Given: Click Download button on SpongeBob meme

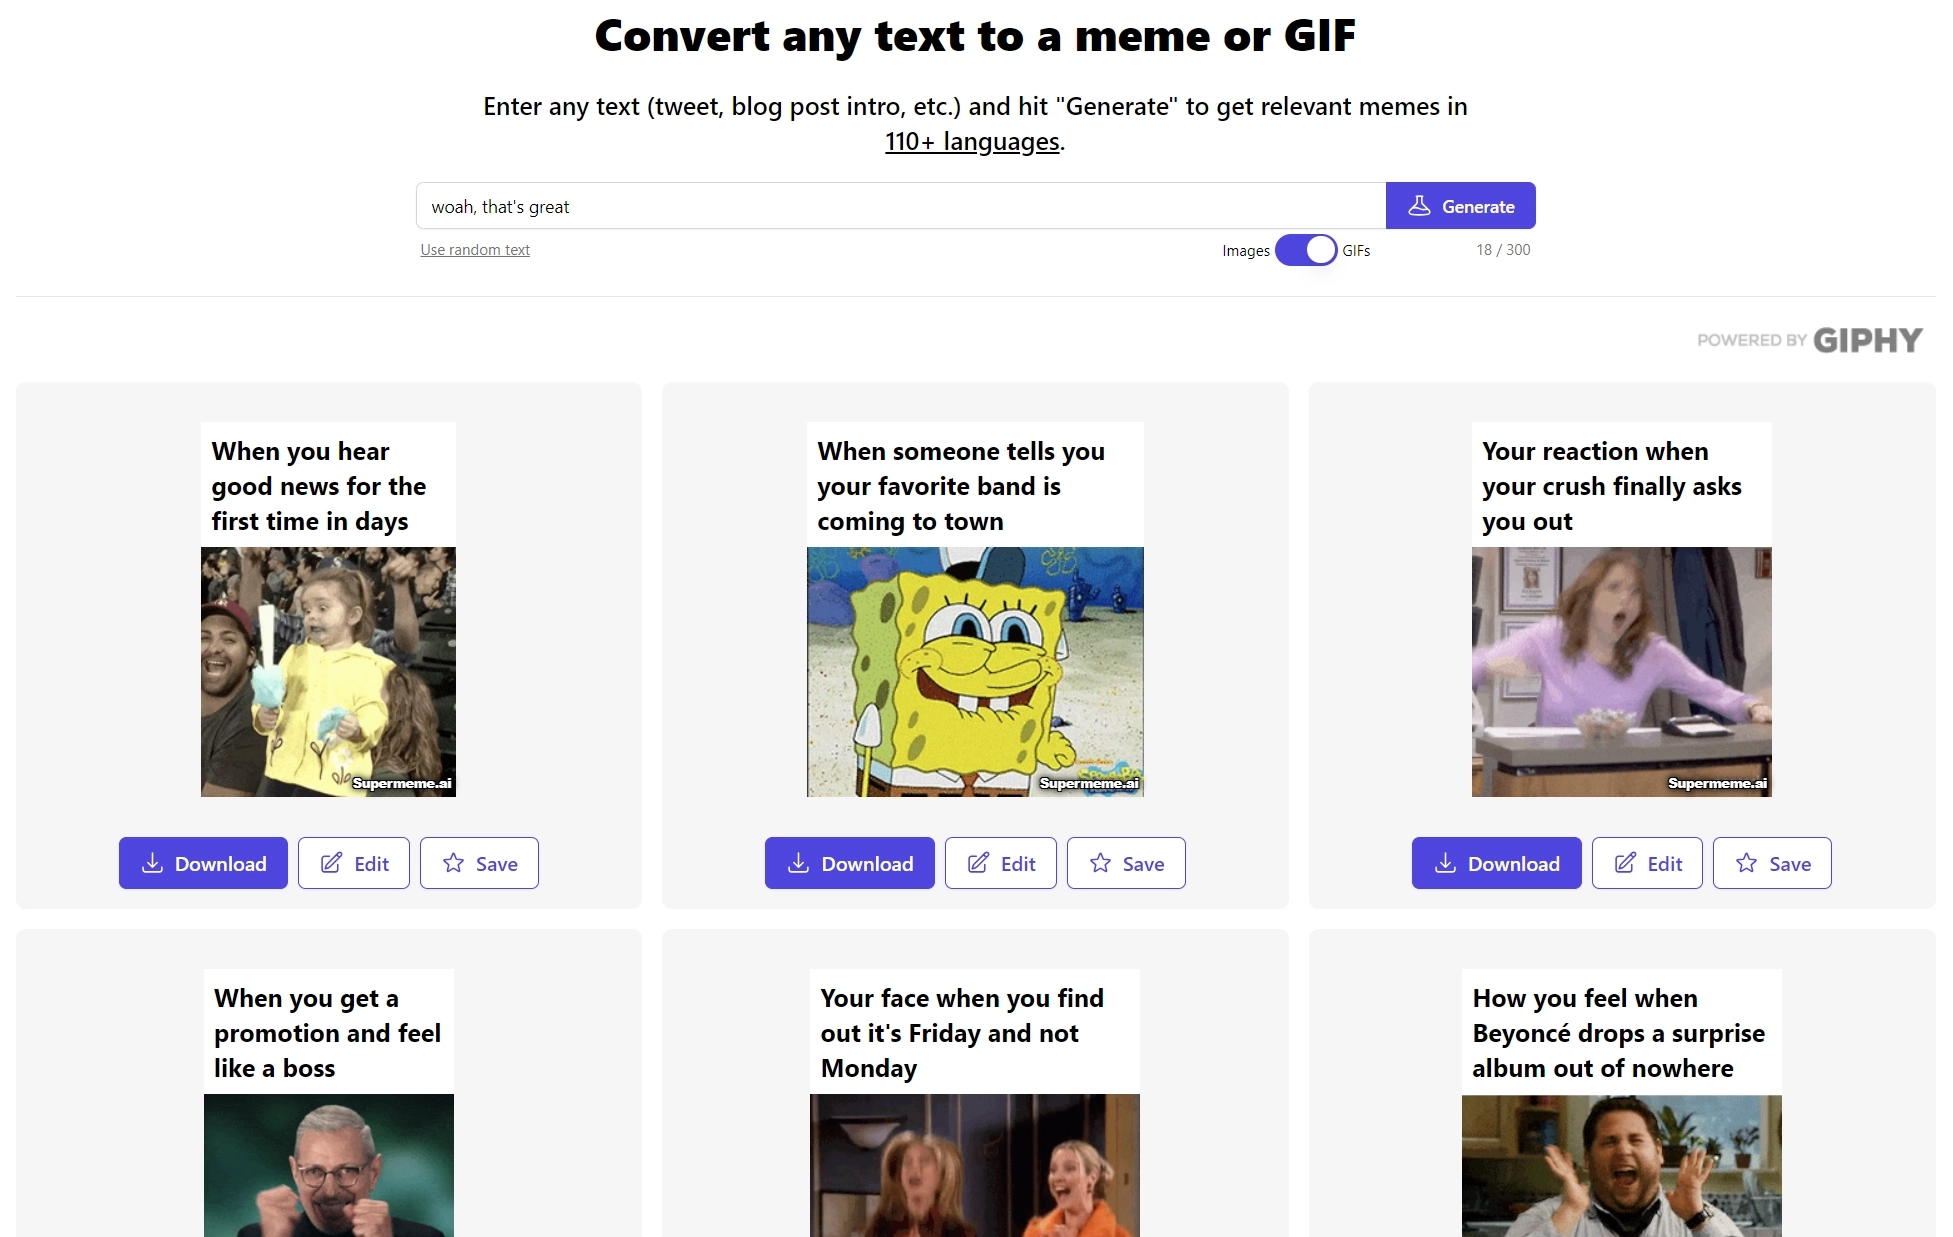Looking at the screenshot, I should click(x=848, y=863).
